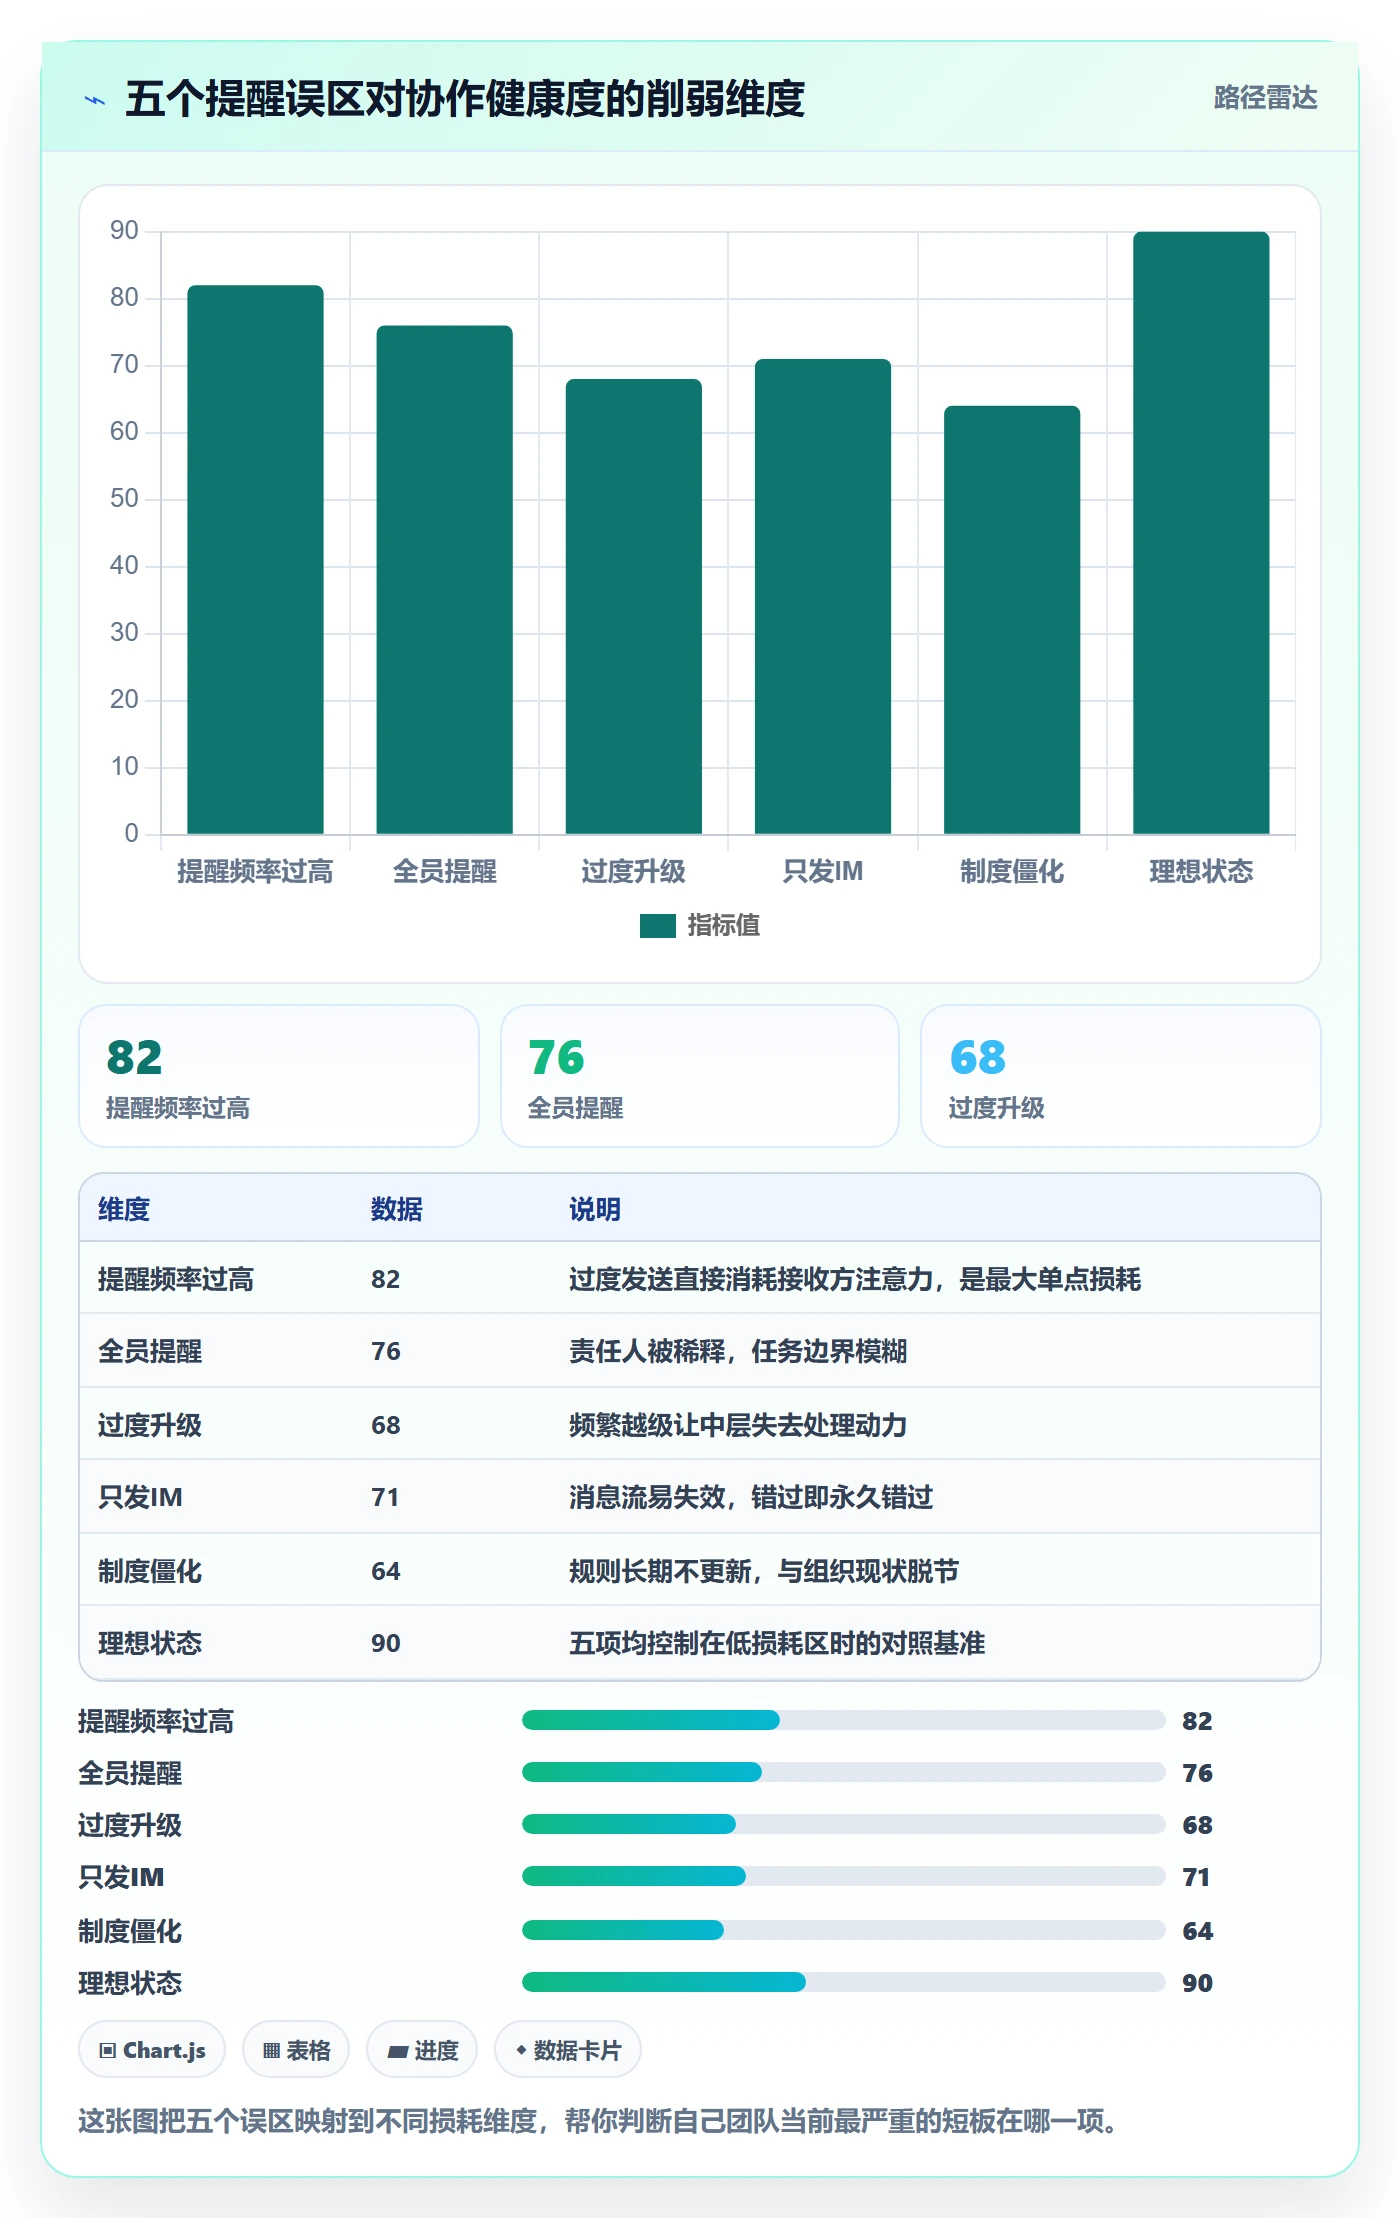Toggle the 指标值 legend color swatch

point(657,926)
